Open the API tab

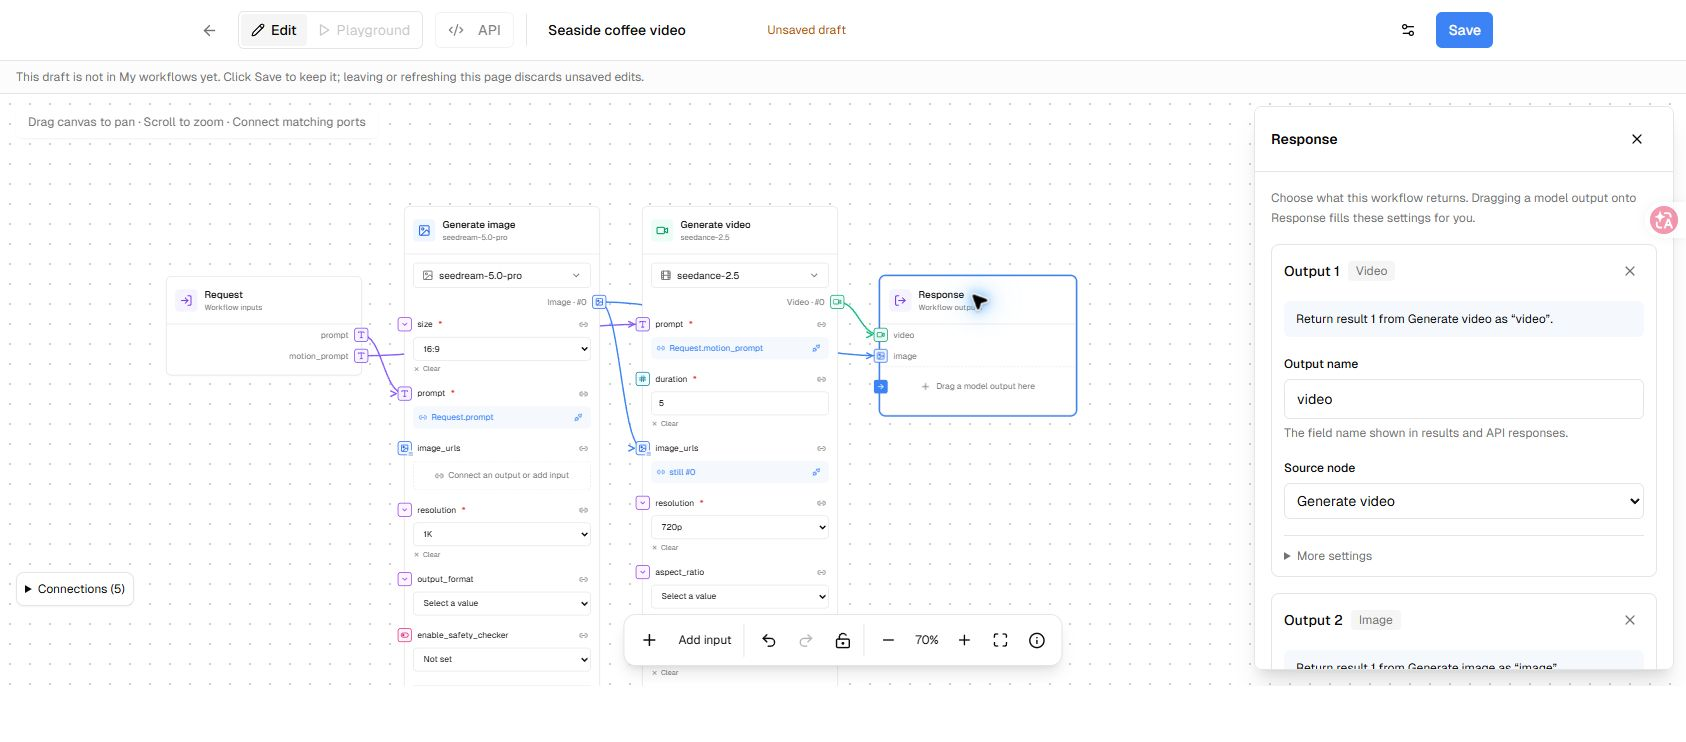(x=475, y=30)
